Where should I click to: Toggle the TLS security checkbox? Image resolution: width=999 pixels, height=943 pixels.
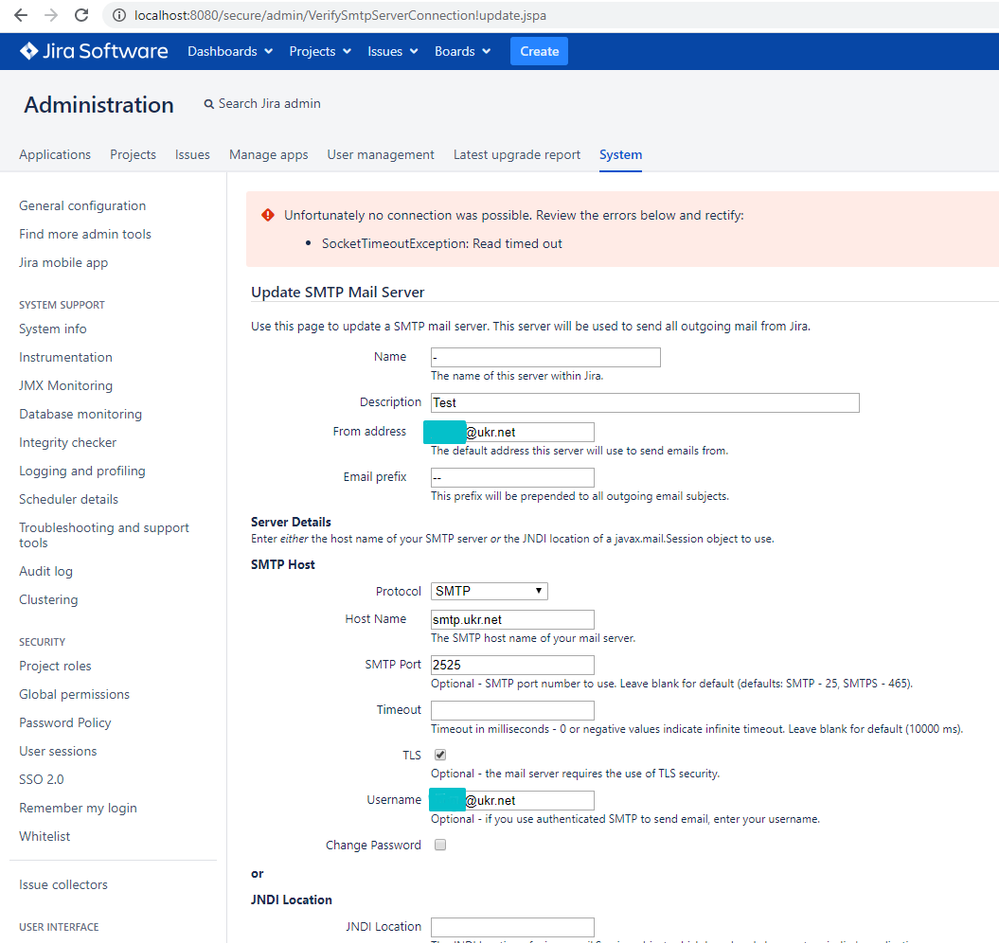[x=439, y=755]
